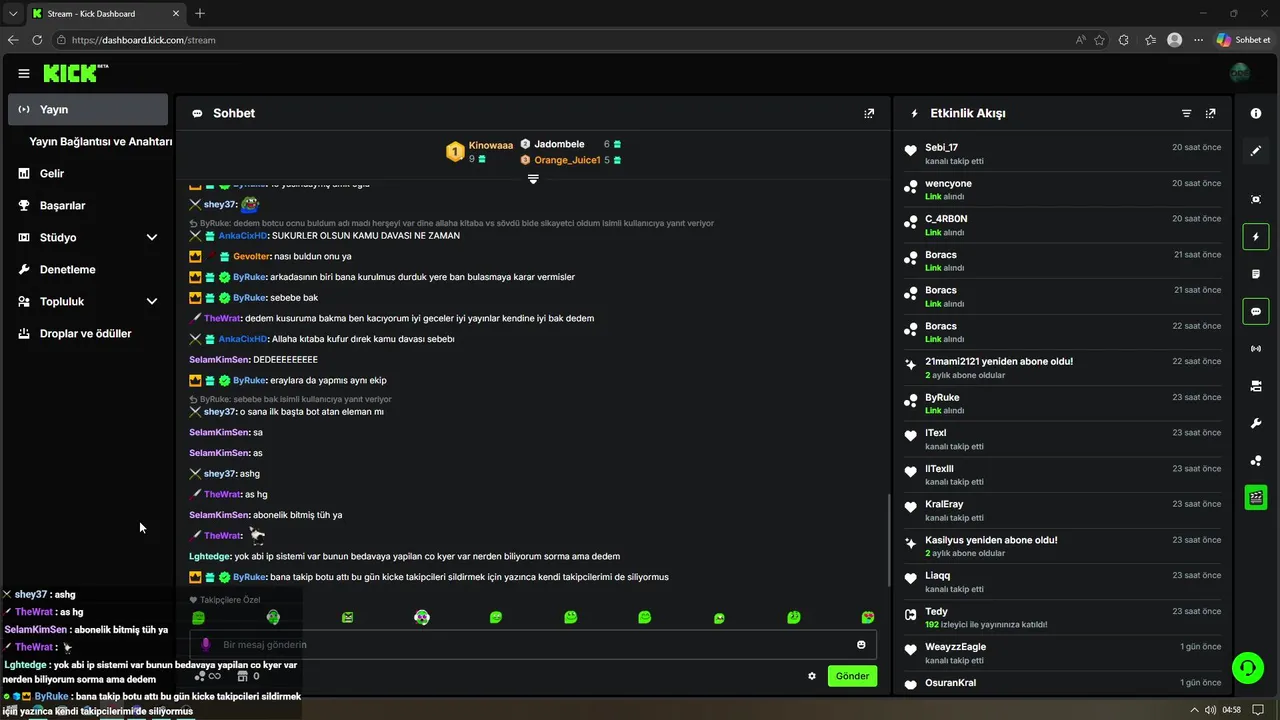Toggle the chat bubble panel icon
1280x720 pixels.
click(x=1256, y=312)
